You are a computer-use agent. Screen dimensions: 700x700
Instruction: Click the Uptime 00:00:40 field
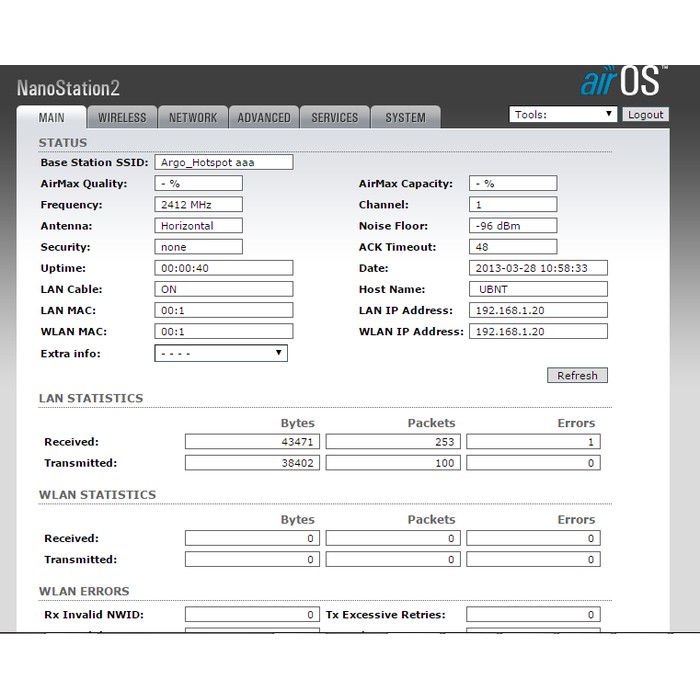(224, 268)
